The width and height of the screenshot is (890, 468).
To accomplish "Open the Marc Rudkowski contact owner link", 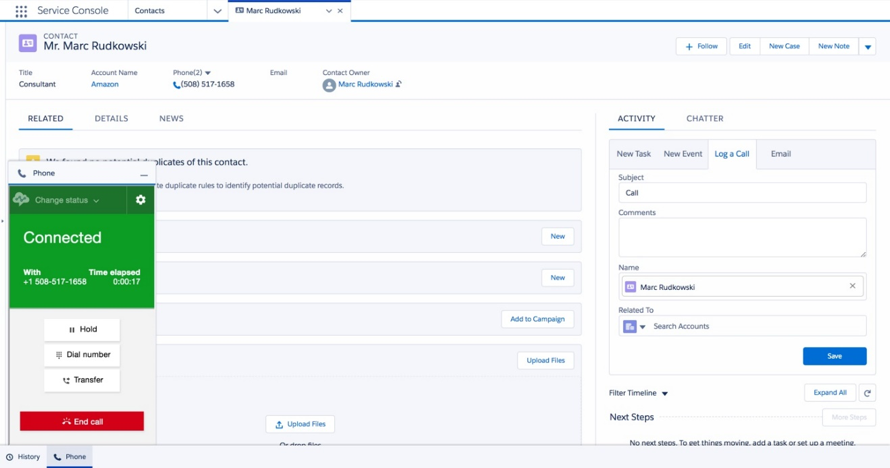I will [x=366, y=84].
